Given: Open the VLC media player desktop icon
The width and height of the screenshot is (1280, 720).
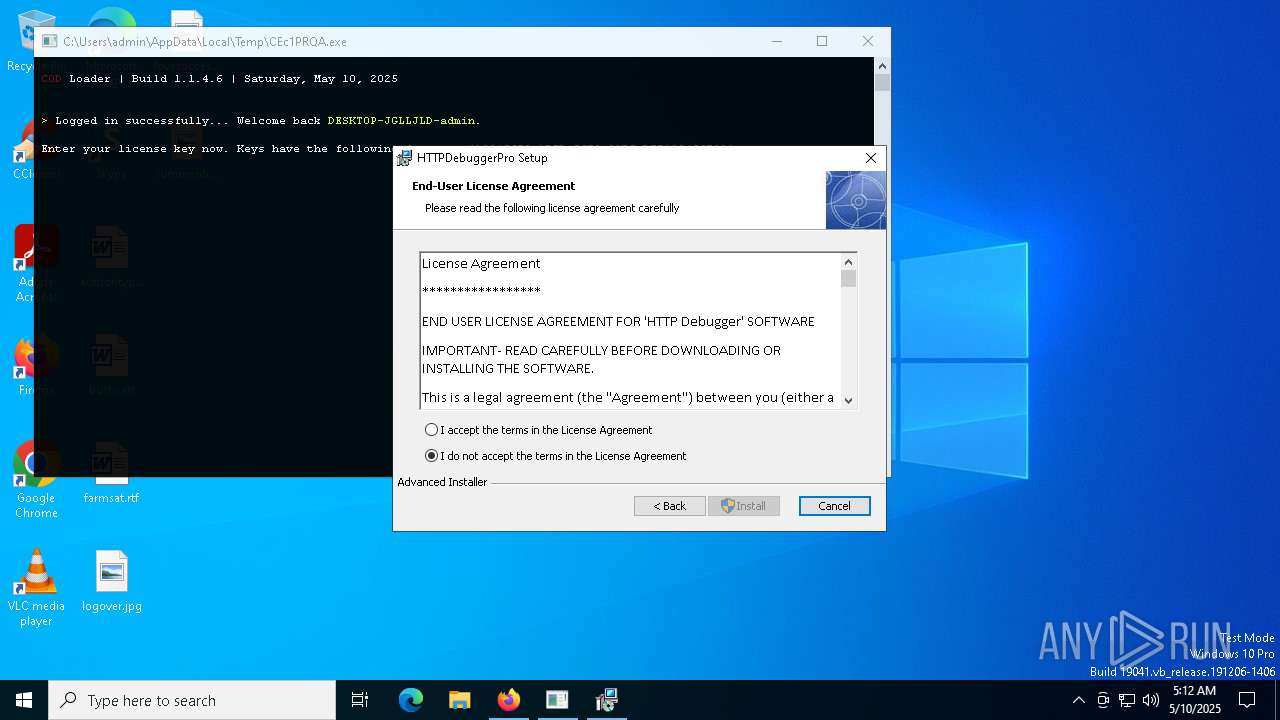Looking at the screenshot, I should point(36,588).
